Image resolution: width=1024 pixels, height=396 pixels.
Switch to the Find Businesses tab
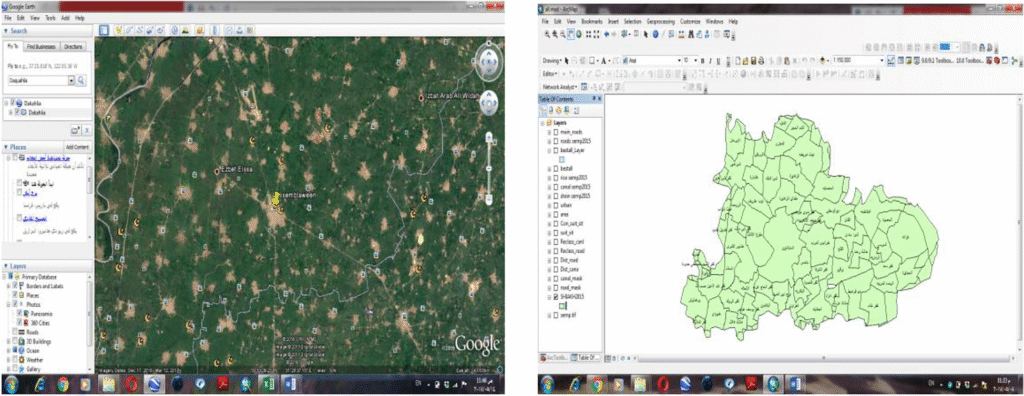(42, 47)
